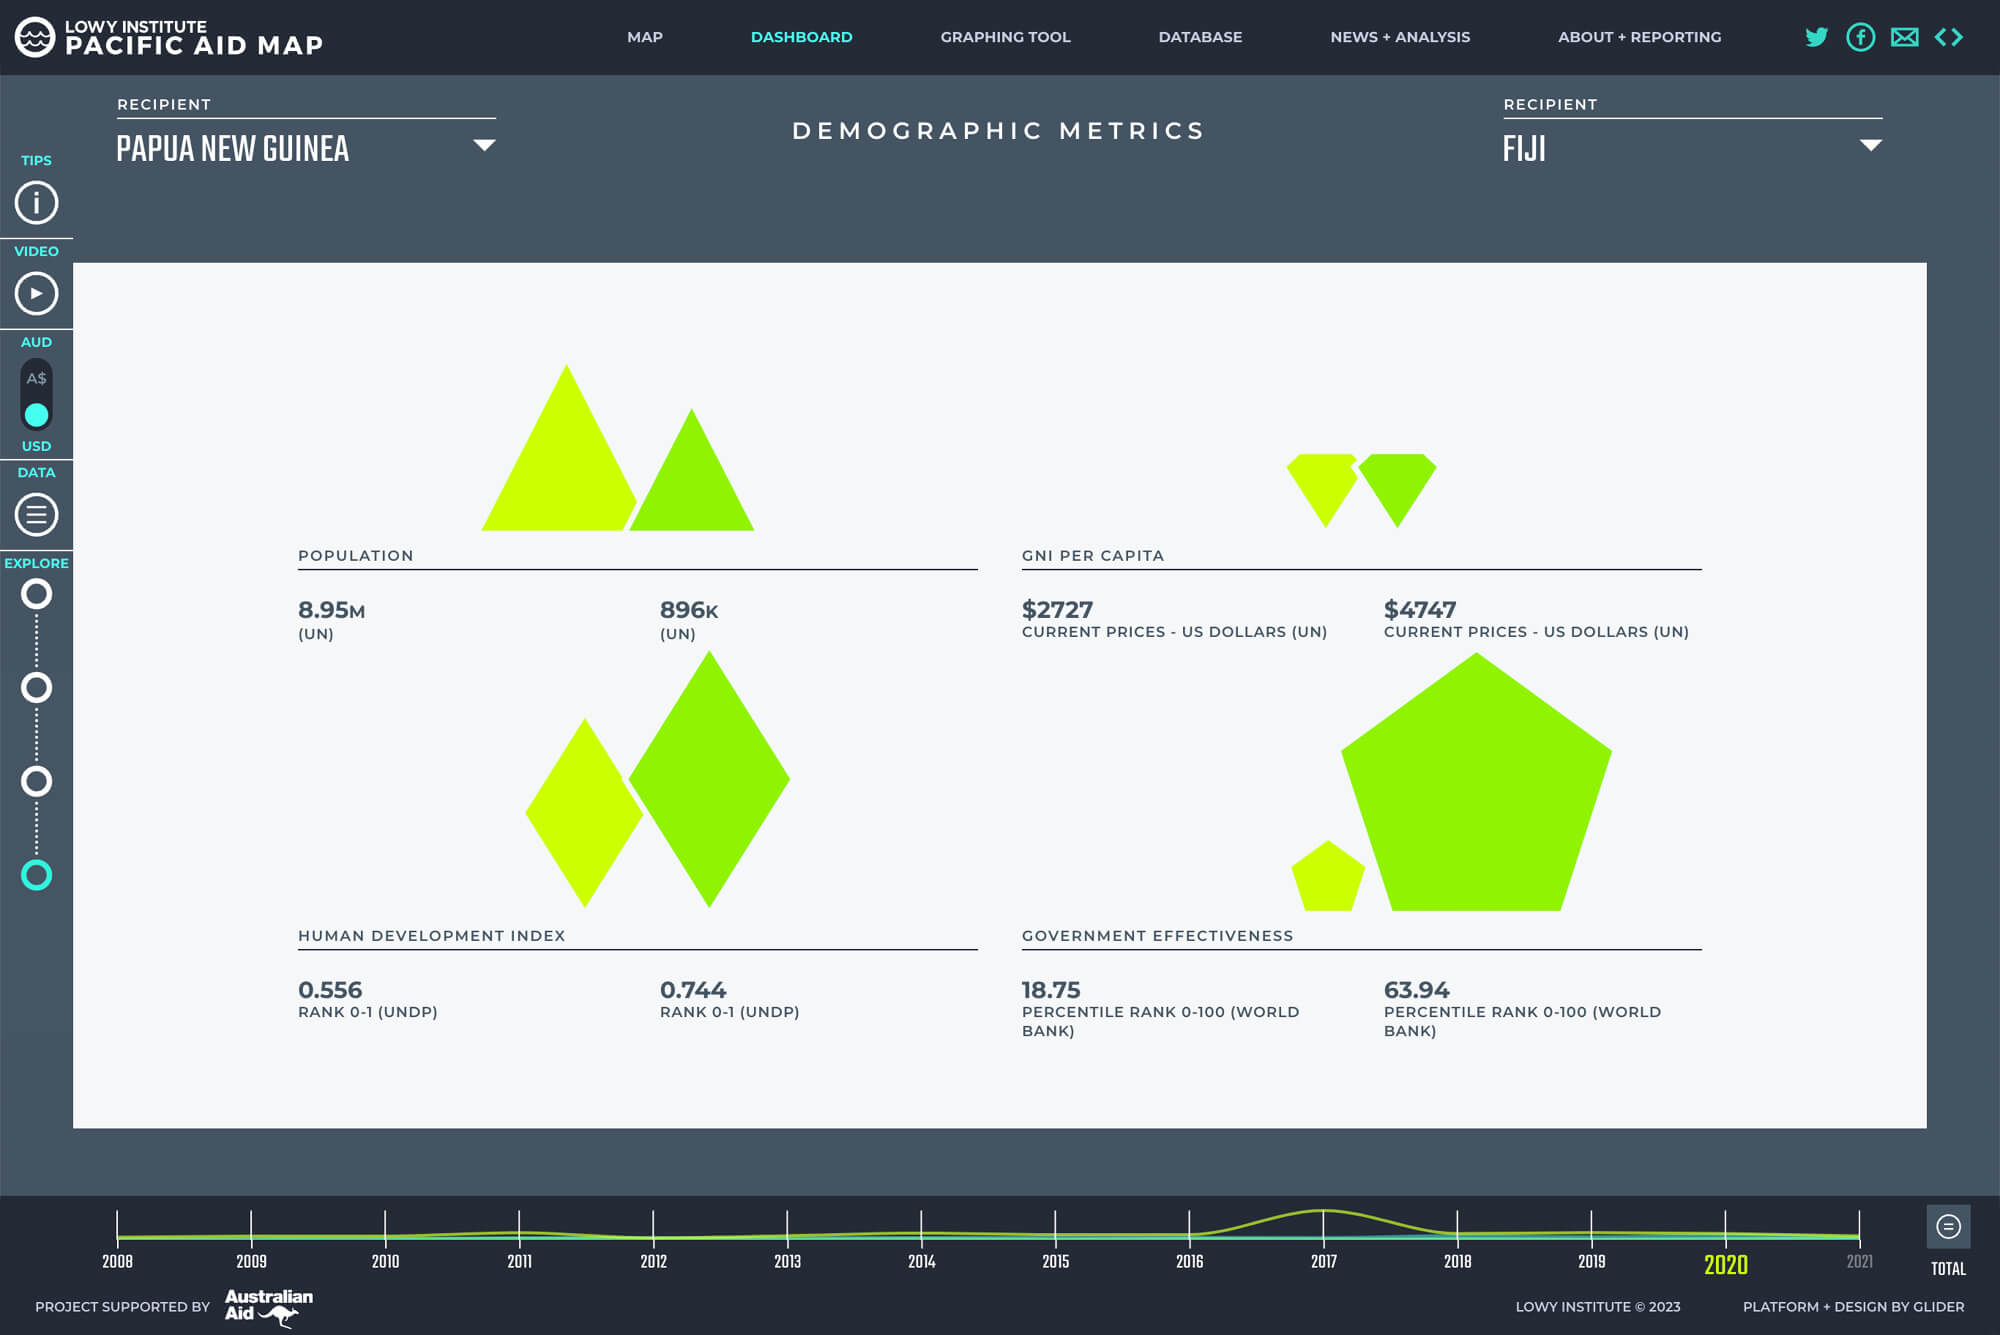2000x1335 pixels.
Task: Select year 2008 on the timeline
Action: pos(117,1261)
